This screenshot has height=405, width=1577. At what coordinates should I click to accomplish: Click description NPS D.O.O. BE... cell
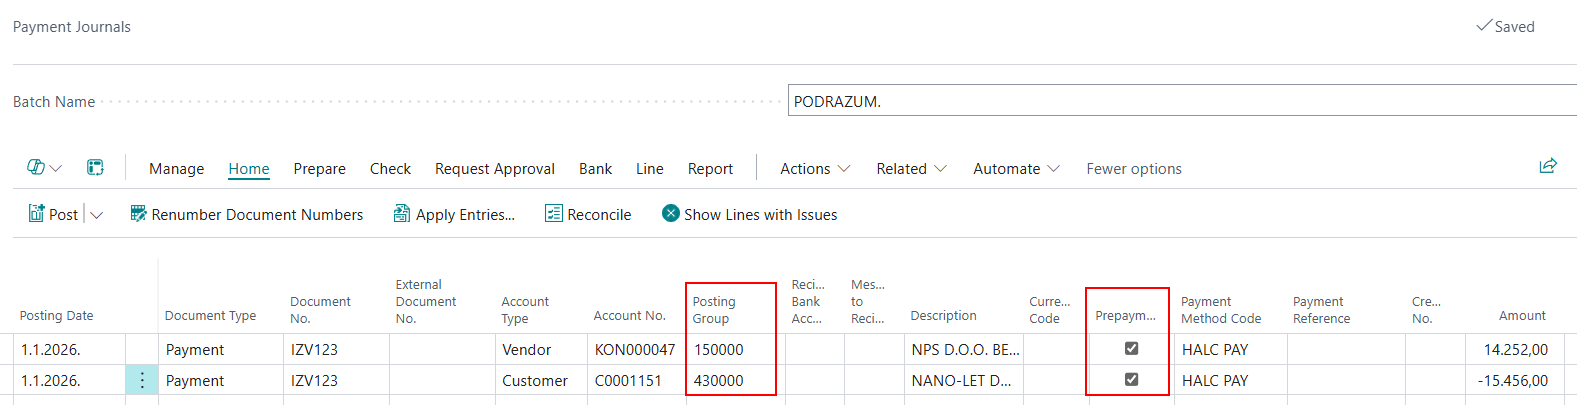point(965,349)
